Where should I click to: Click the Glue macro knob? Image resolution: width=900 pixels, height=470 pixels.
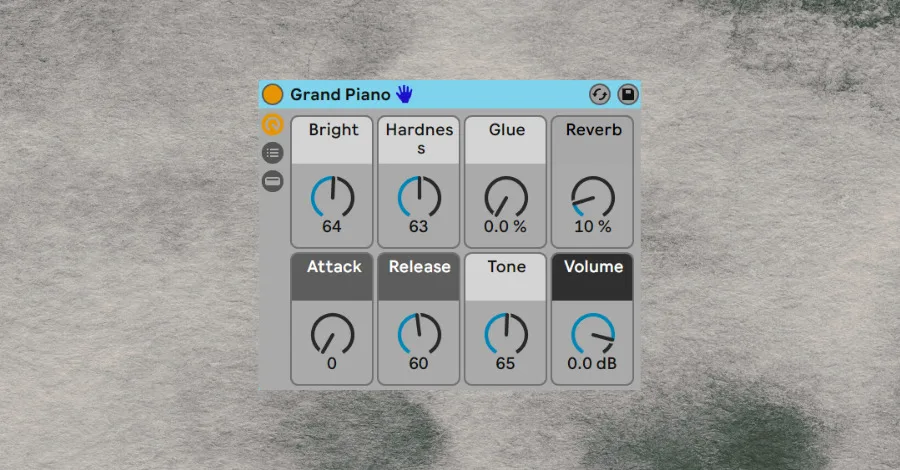point(506,197)
